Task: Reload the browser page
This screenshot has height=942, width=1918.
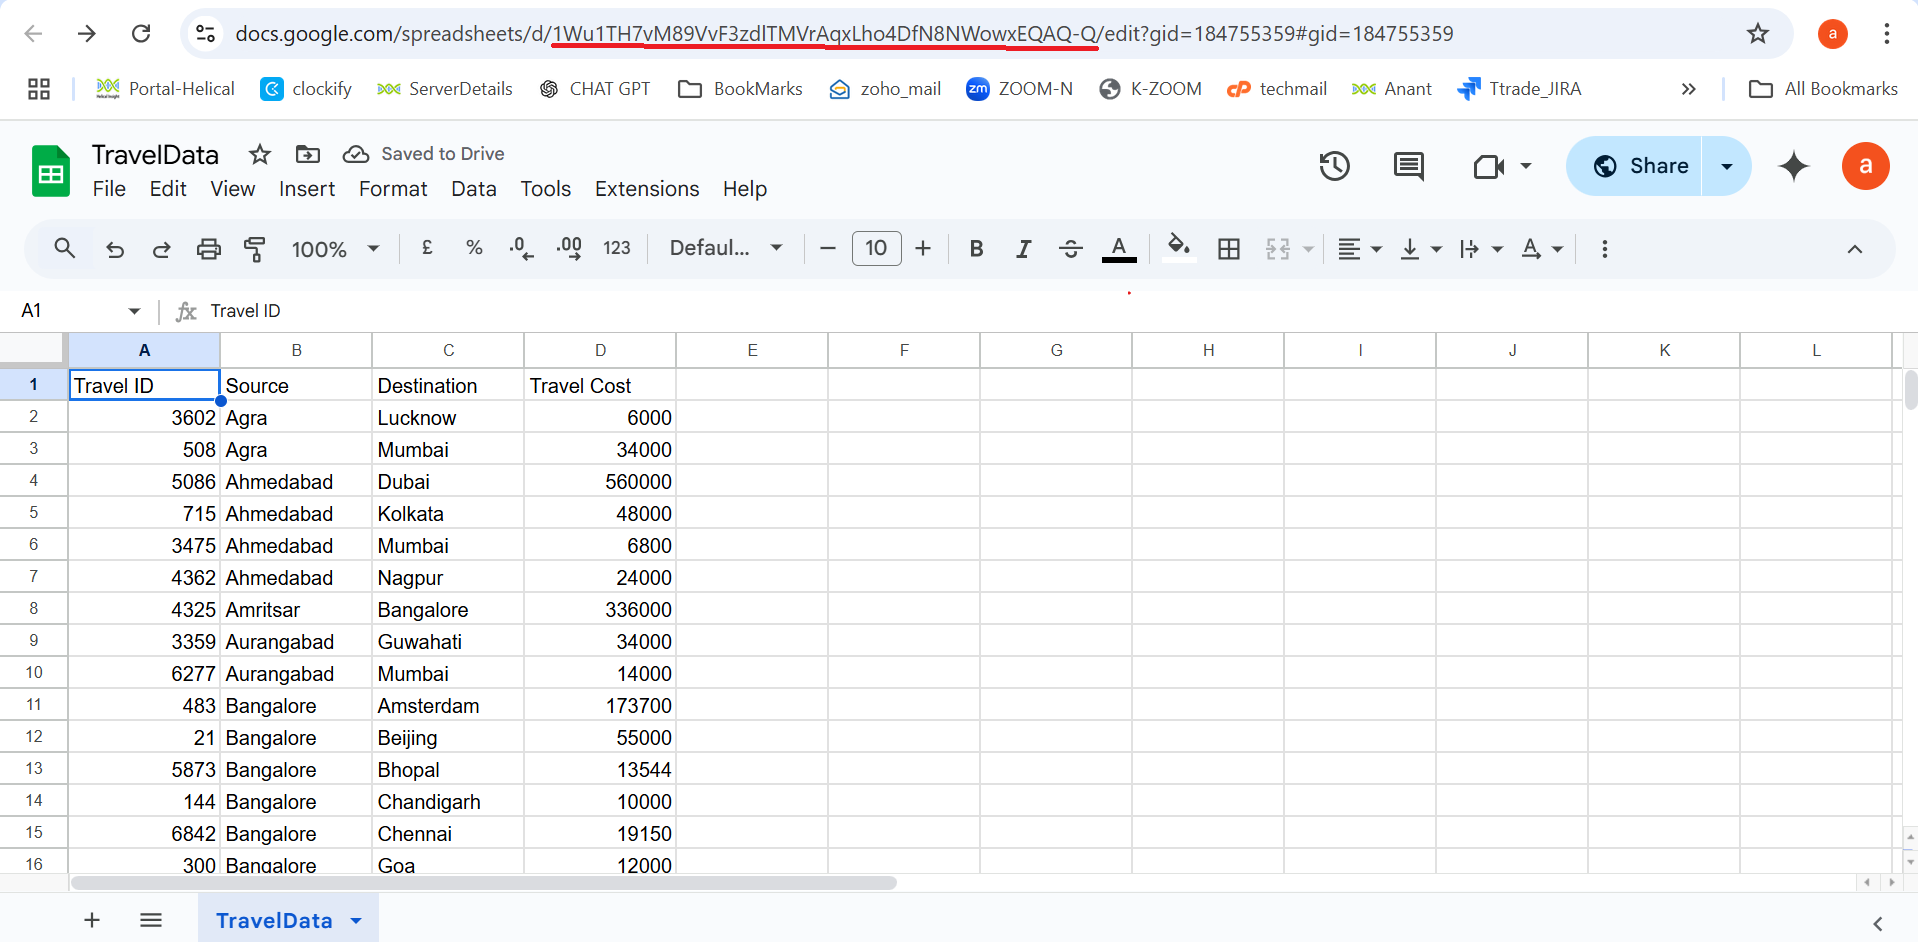Action: point(141,34)
